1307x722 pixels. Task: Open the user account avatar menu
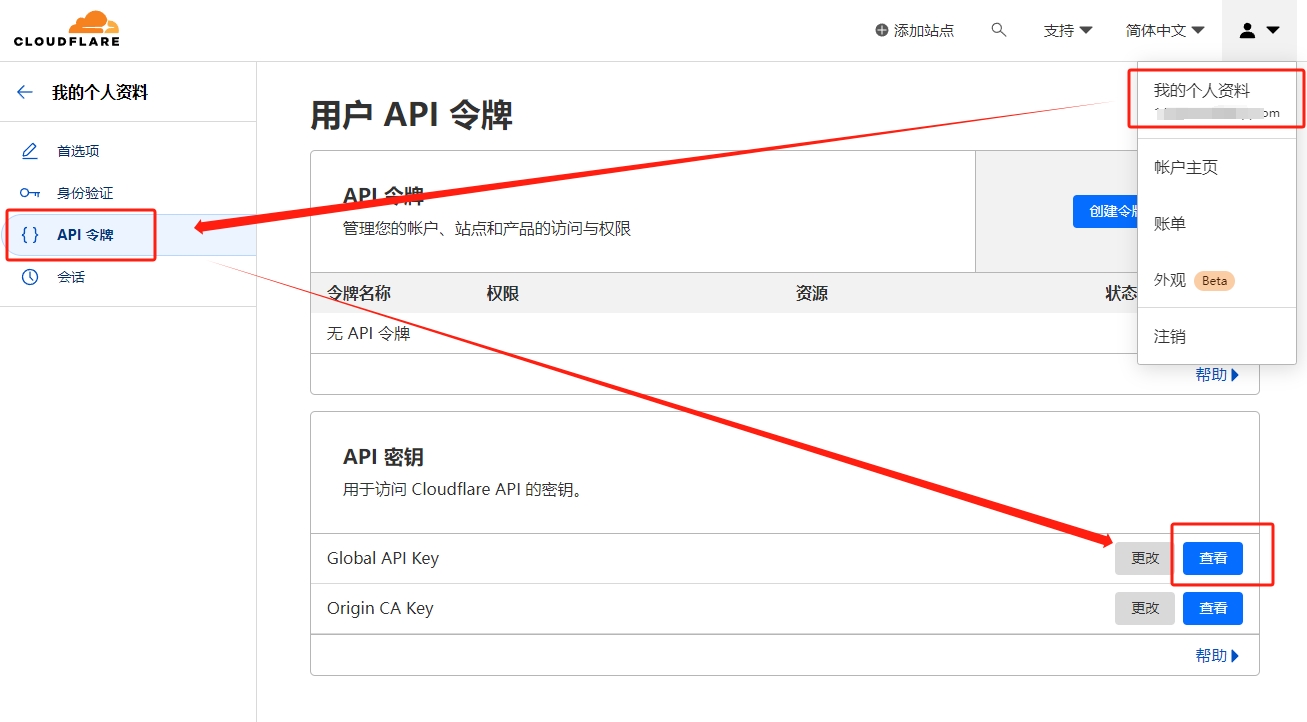pos(1259,31)
